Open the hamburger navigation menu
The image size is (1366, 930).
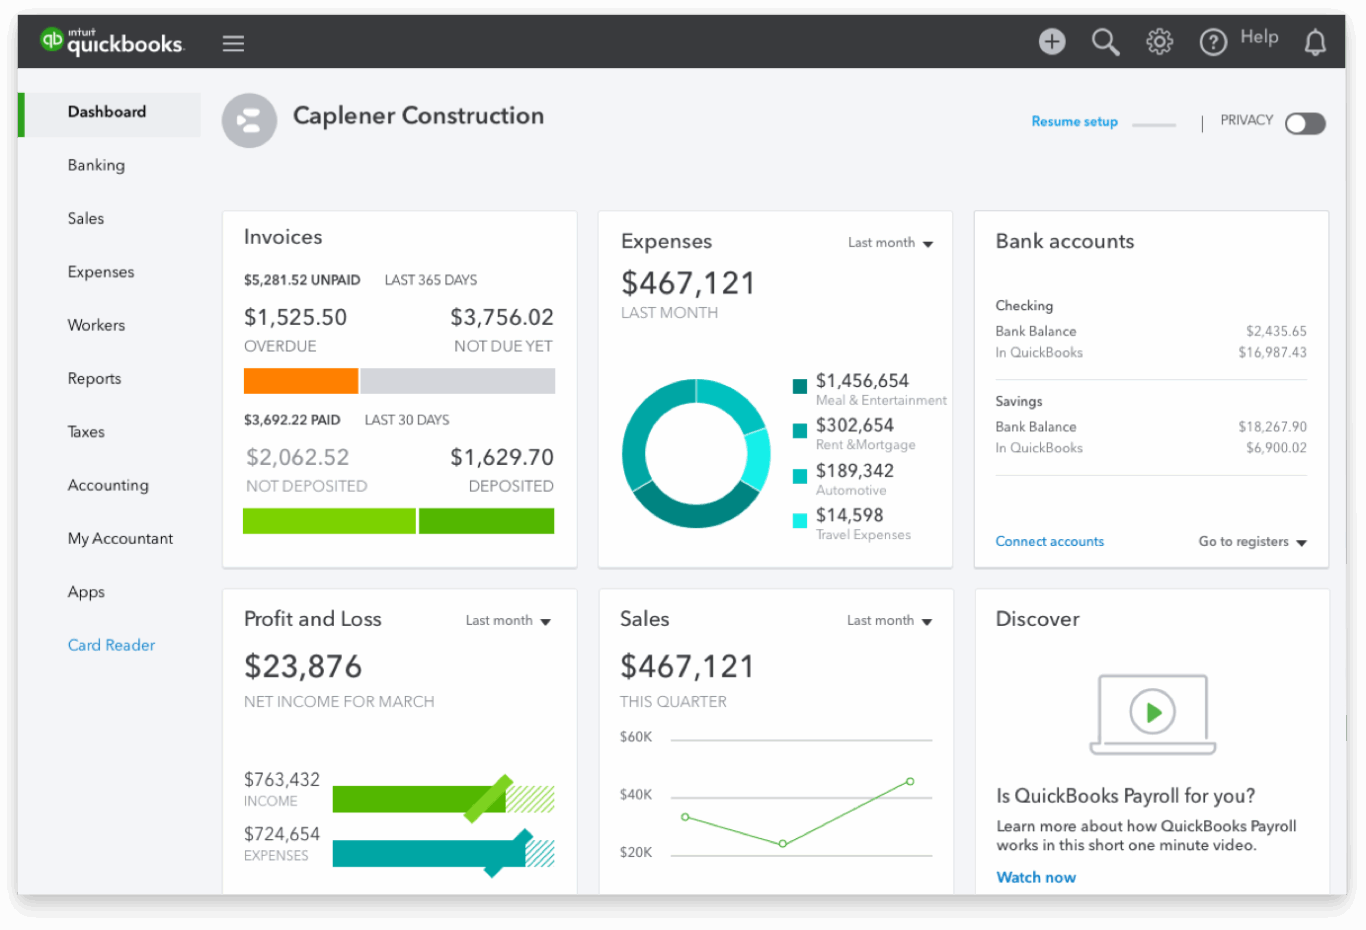[x=233, y=42]
